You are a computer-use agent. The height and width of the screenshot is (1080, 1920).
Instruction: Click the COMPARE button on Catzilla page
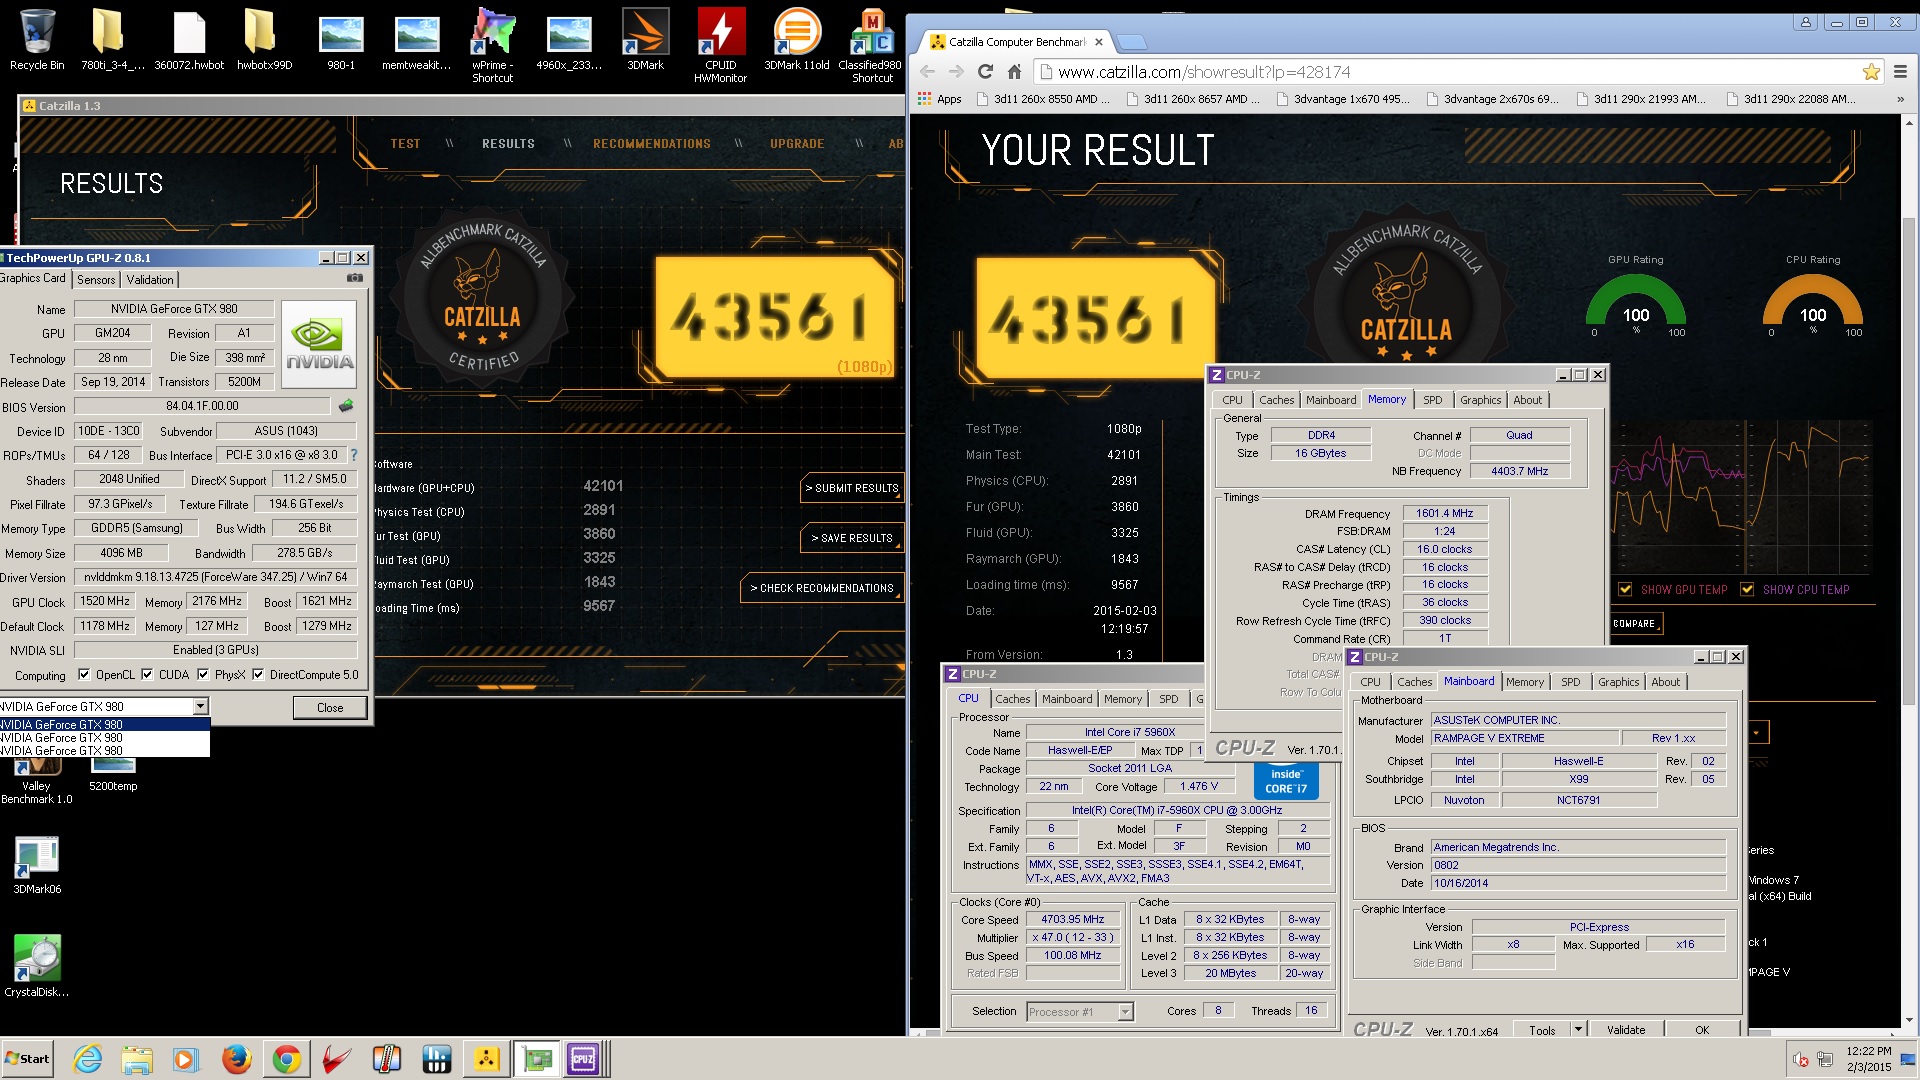[1635, 624]
